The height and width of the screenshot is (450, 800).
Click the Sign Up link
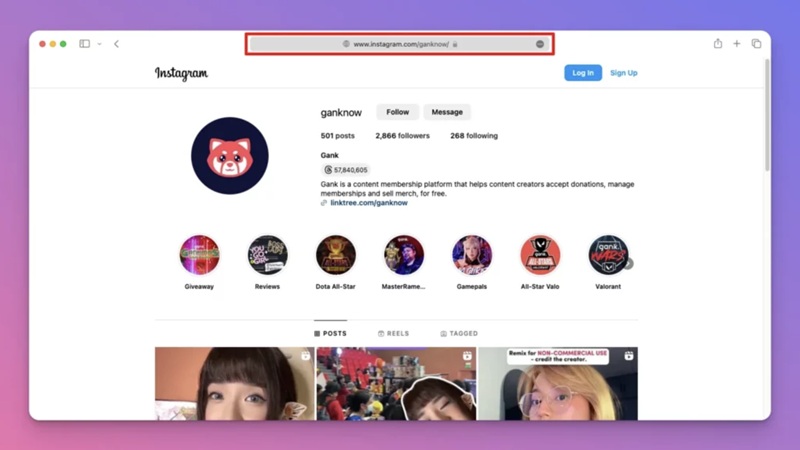tap(623, 73)
